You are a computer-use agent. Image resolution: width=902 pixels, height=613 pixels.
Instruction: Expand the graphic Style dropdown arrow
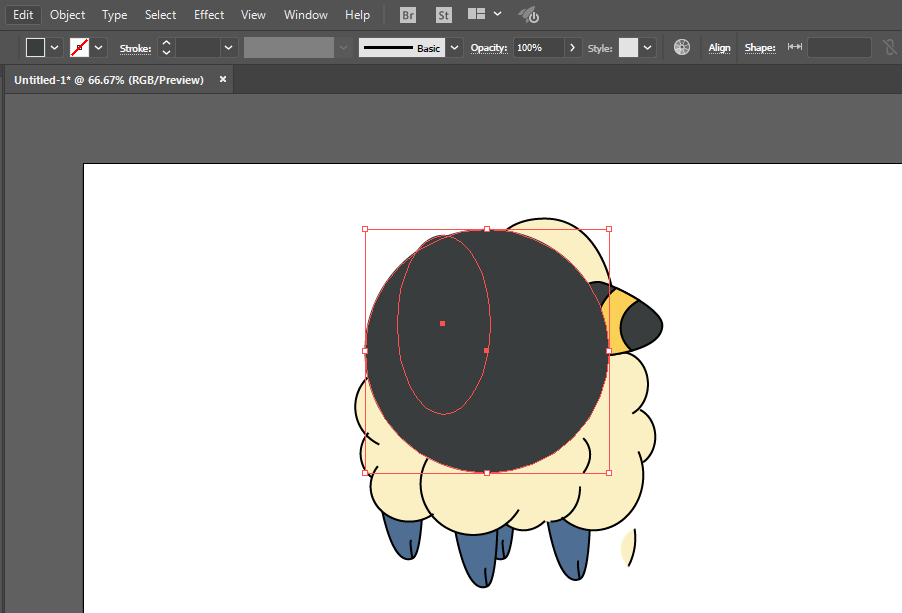(648, 48)
